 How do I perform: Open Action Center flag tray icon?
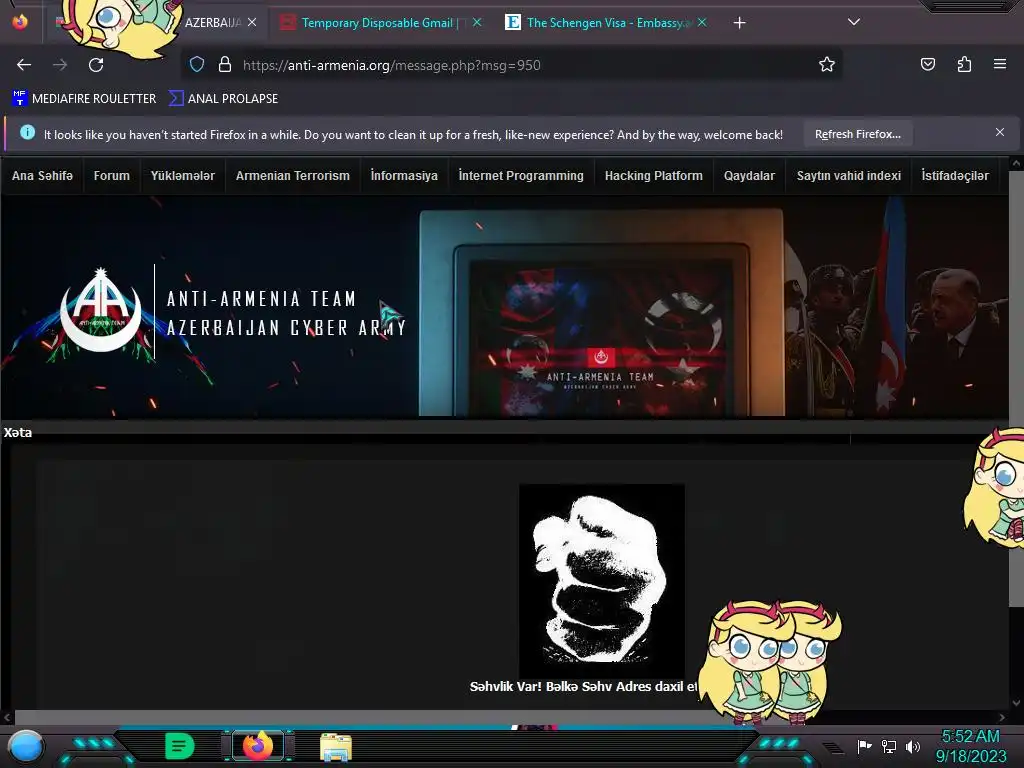pos(865,746)
